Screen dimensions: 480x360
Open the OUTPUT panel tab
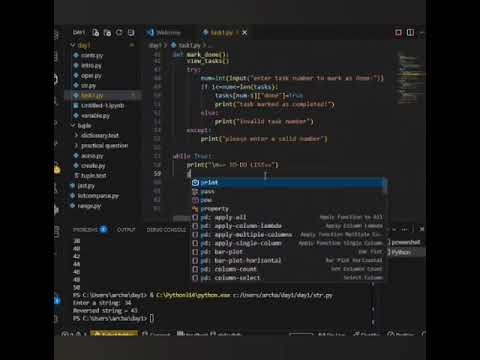pyautogui.click(x=126, y=230)
